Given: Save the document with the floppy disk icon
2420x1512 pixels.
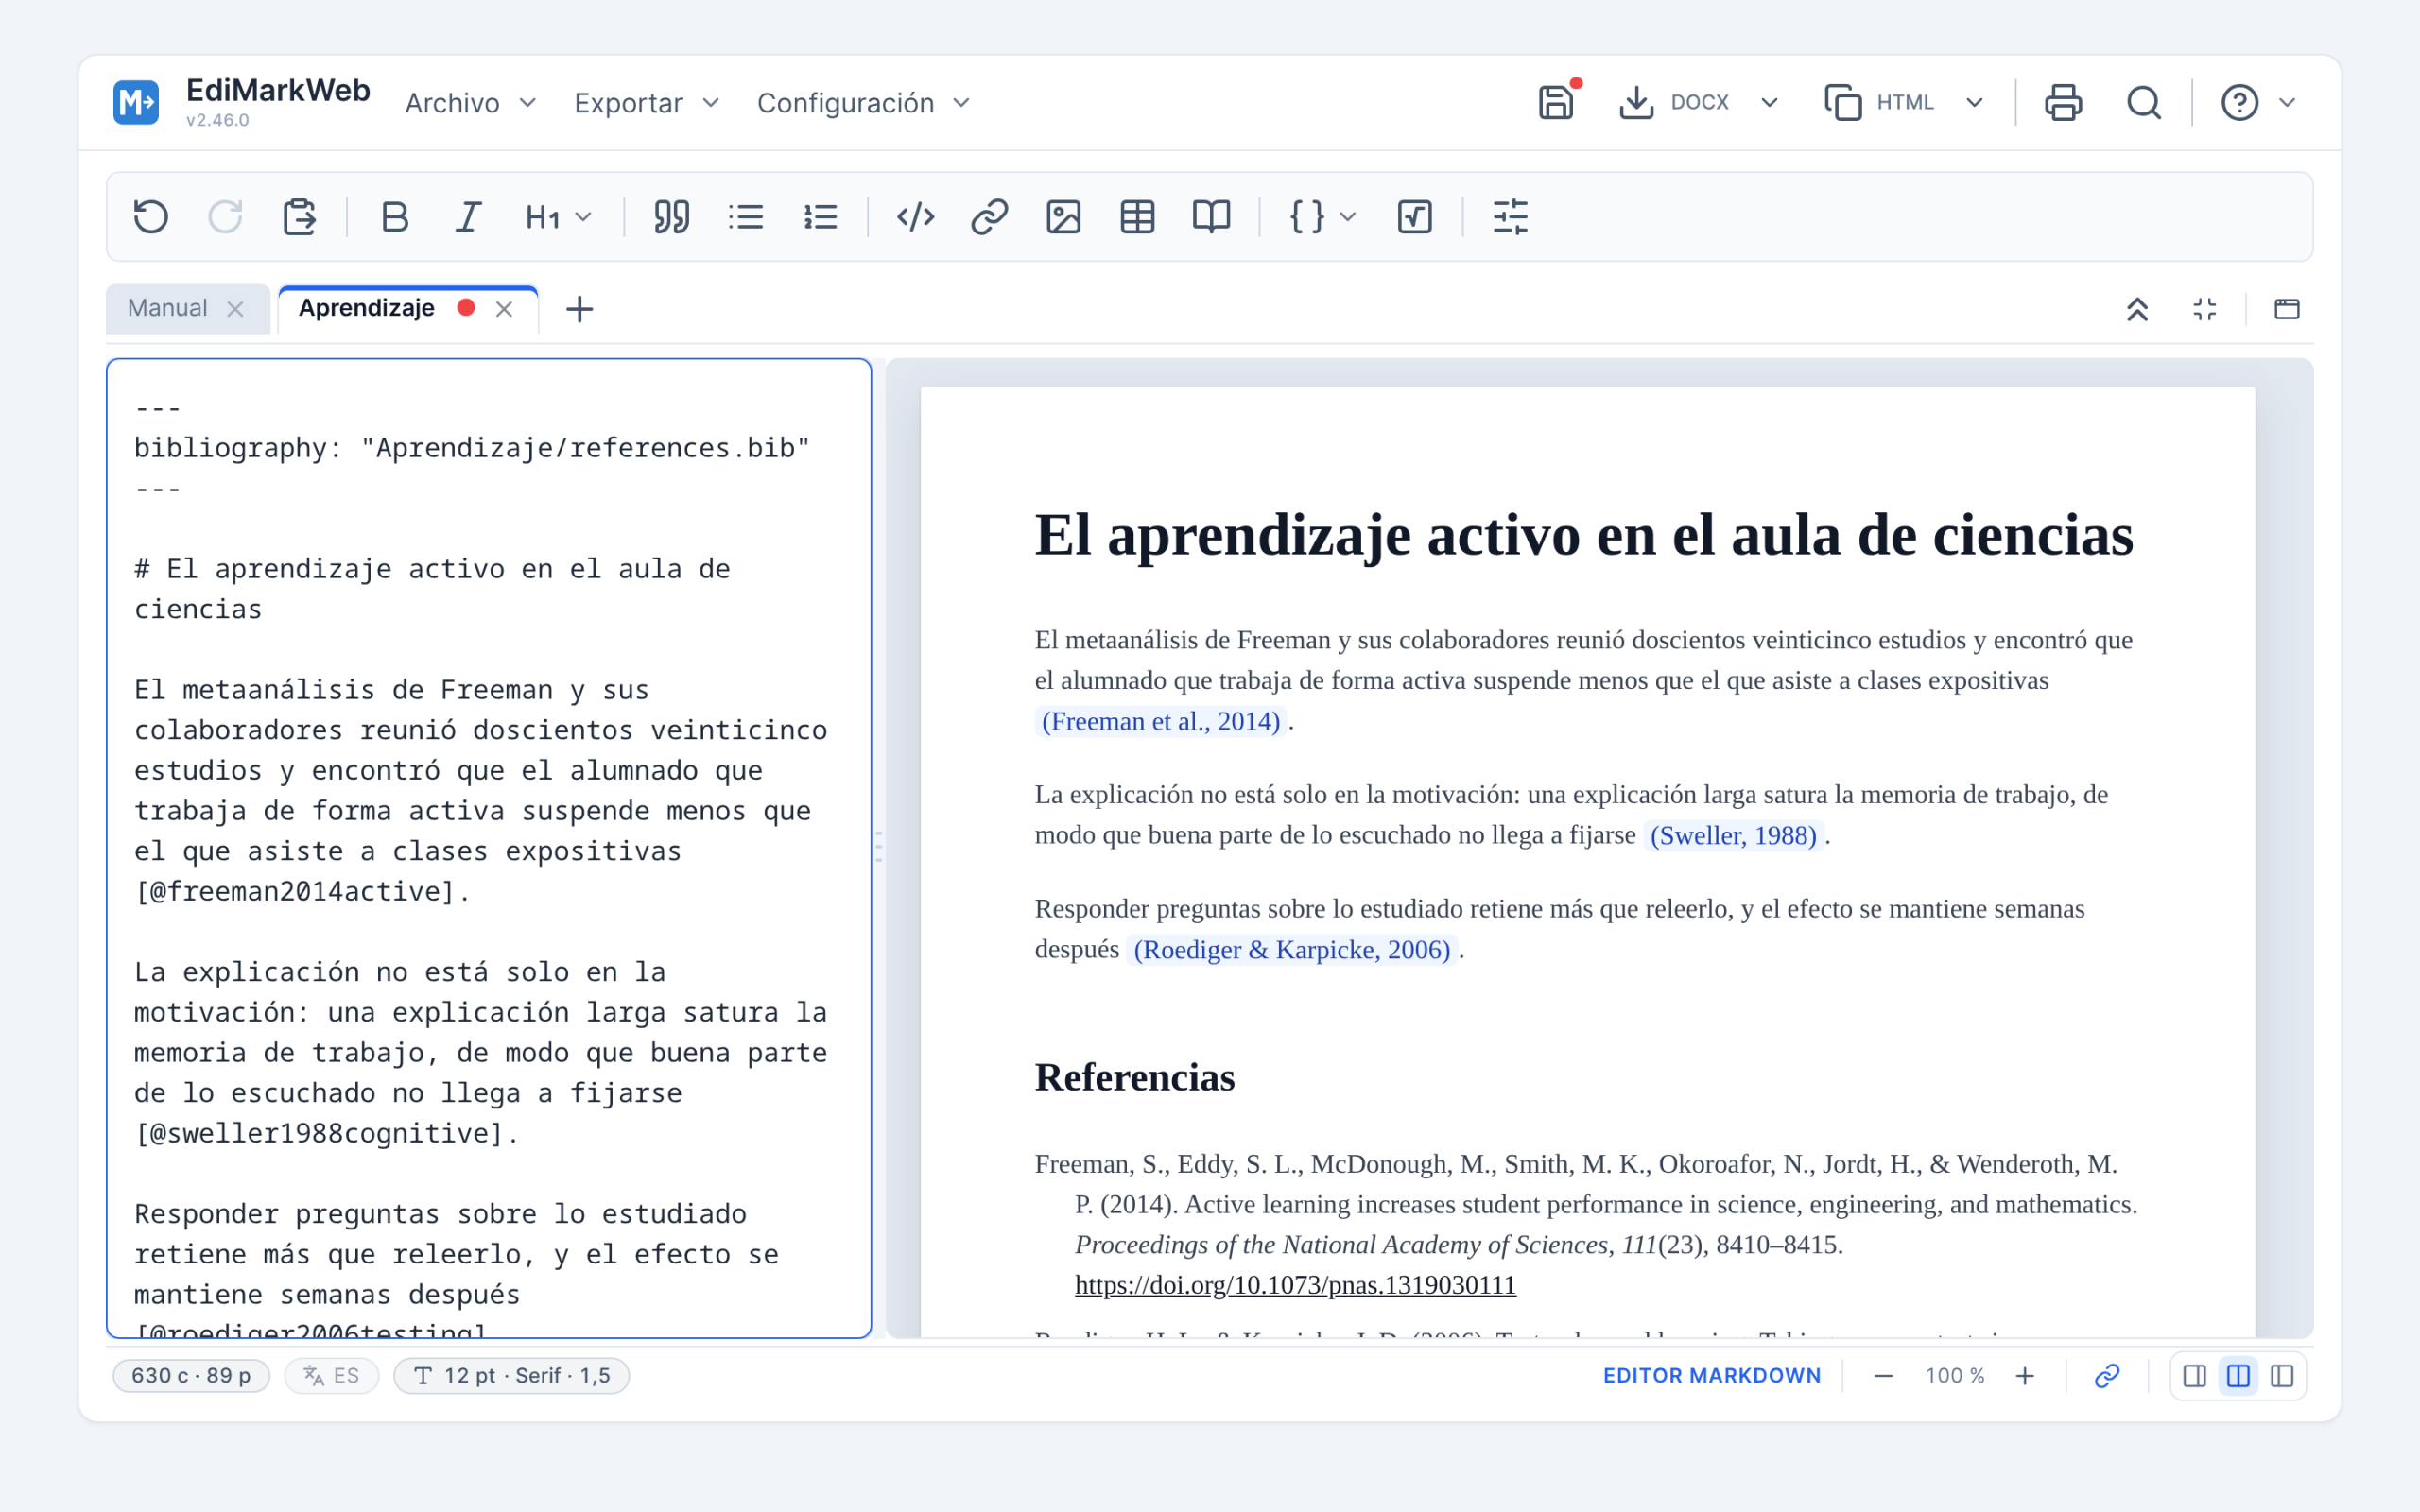Looking at the screenshot, I should tap(1557, 102).
